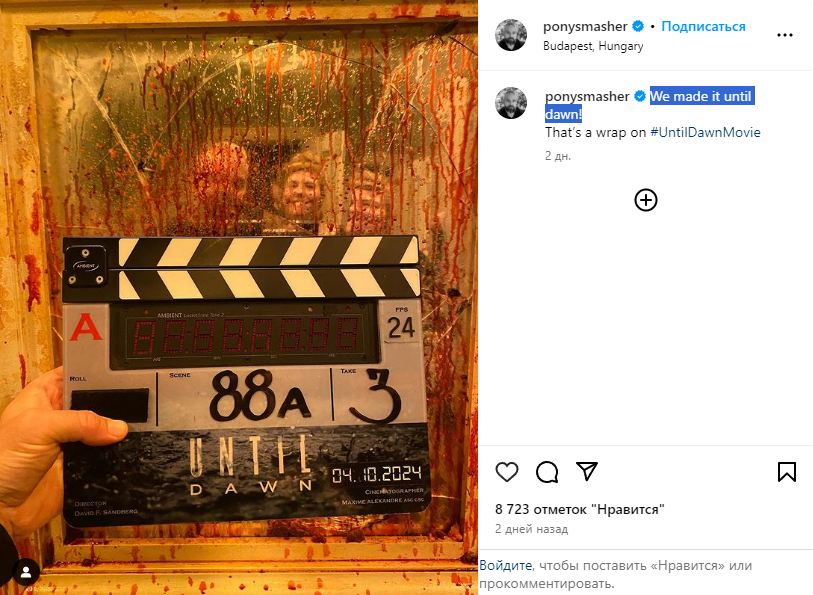Image resolution: width=814 pixels, height=595 pixels.
Task: Open Budapest, Hungary location link
Action: click(593, 46)
